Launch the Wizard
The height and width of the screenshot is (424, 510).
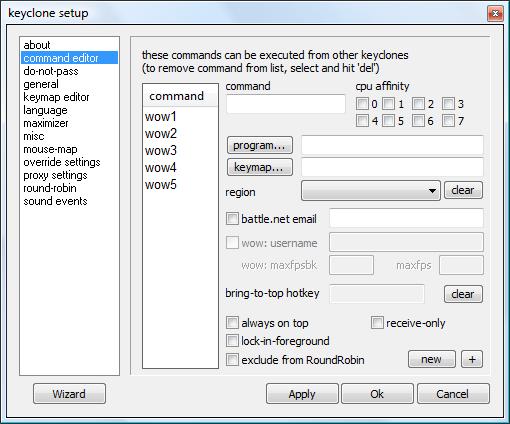click(69, 394)
